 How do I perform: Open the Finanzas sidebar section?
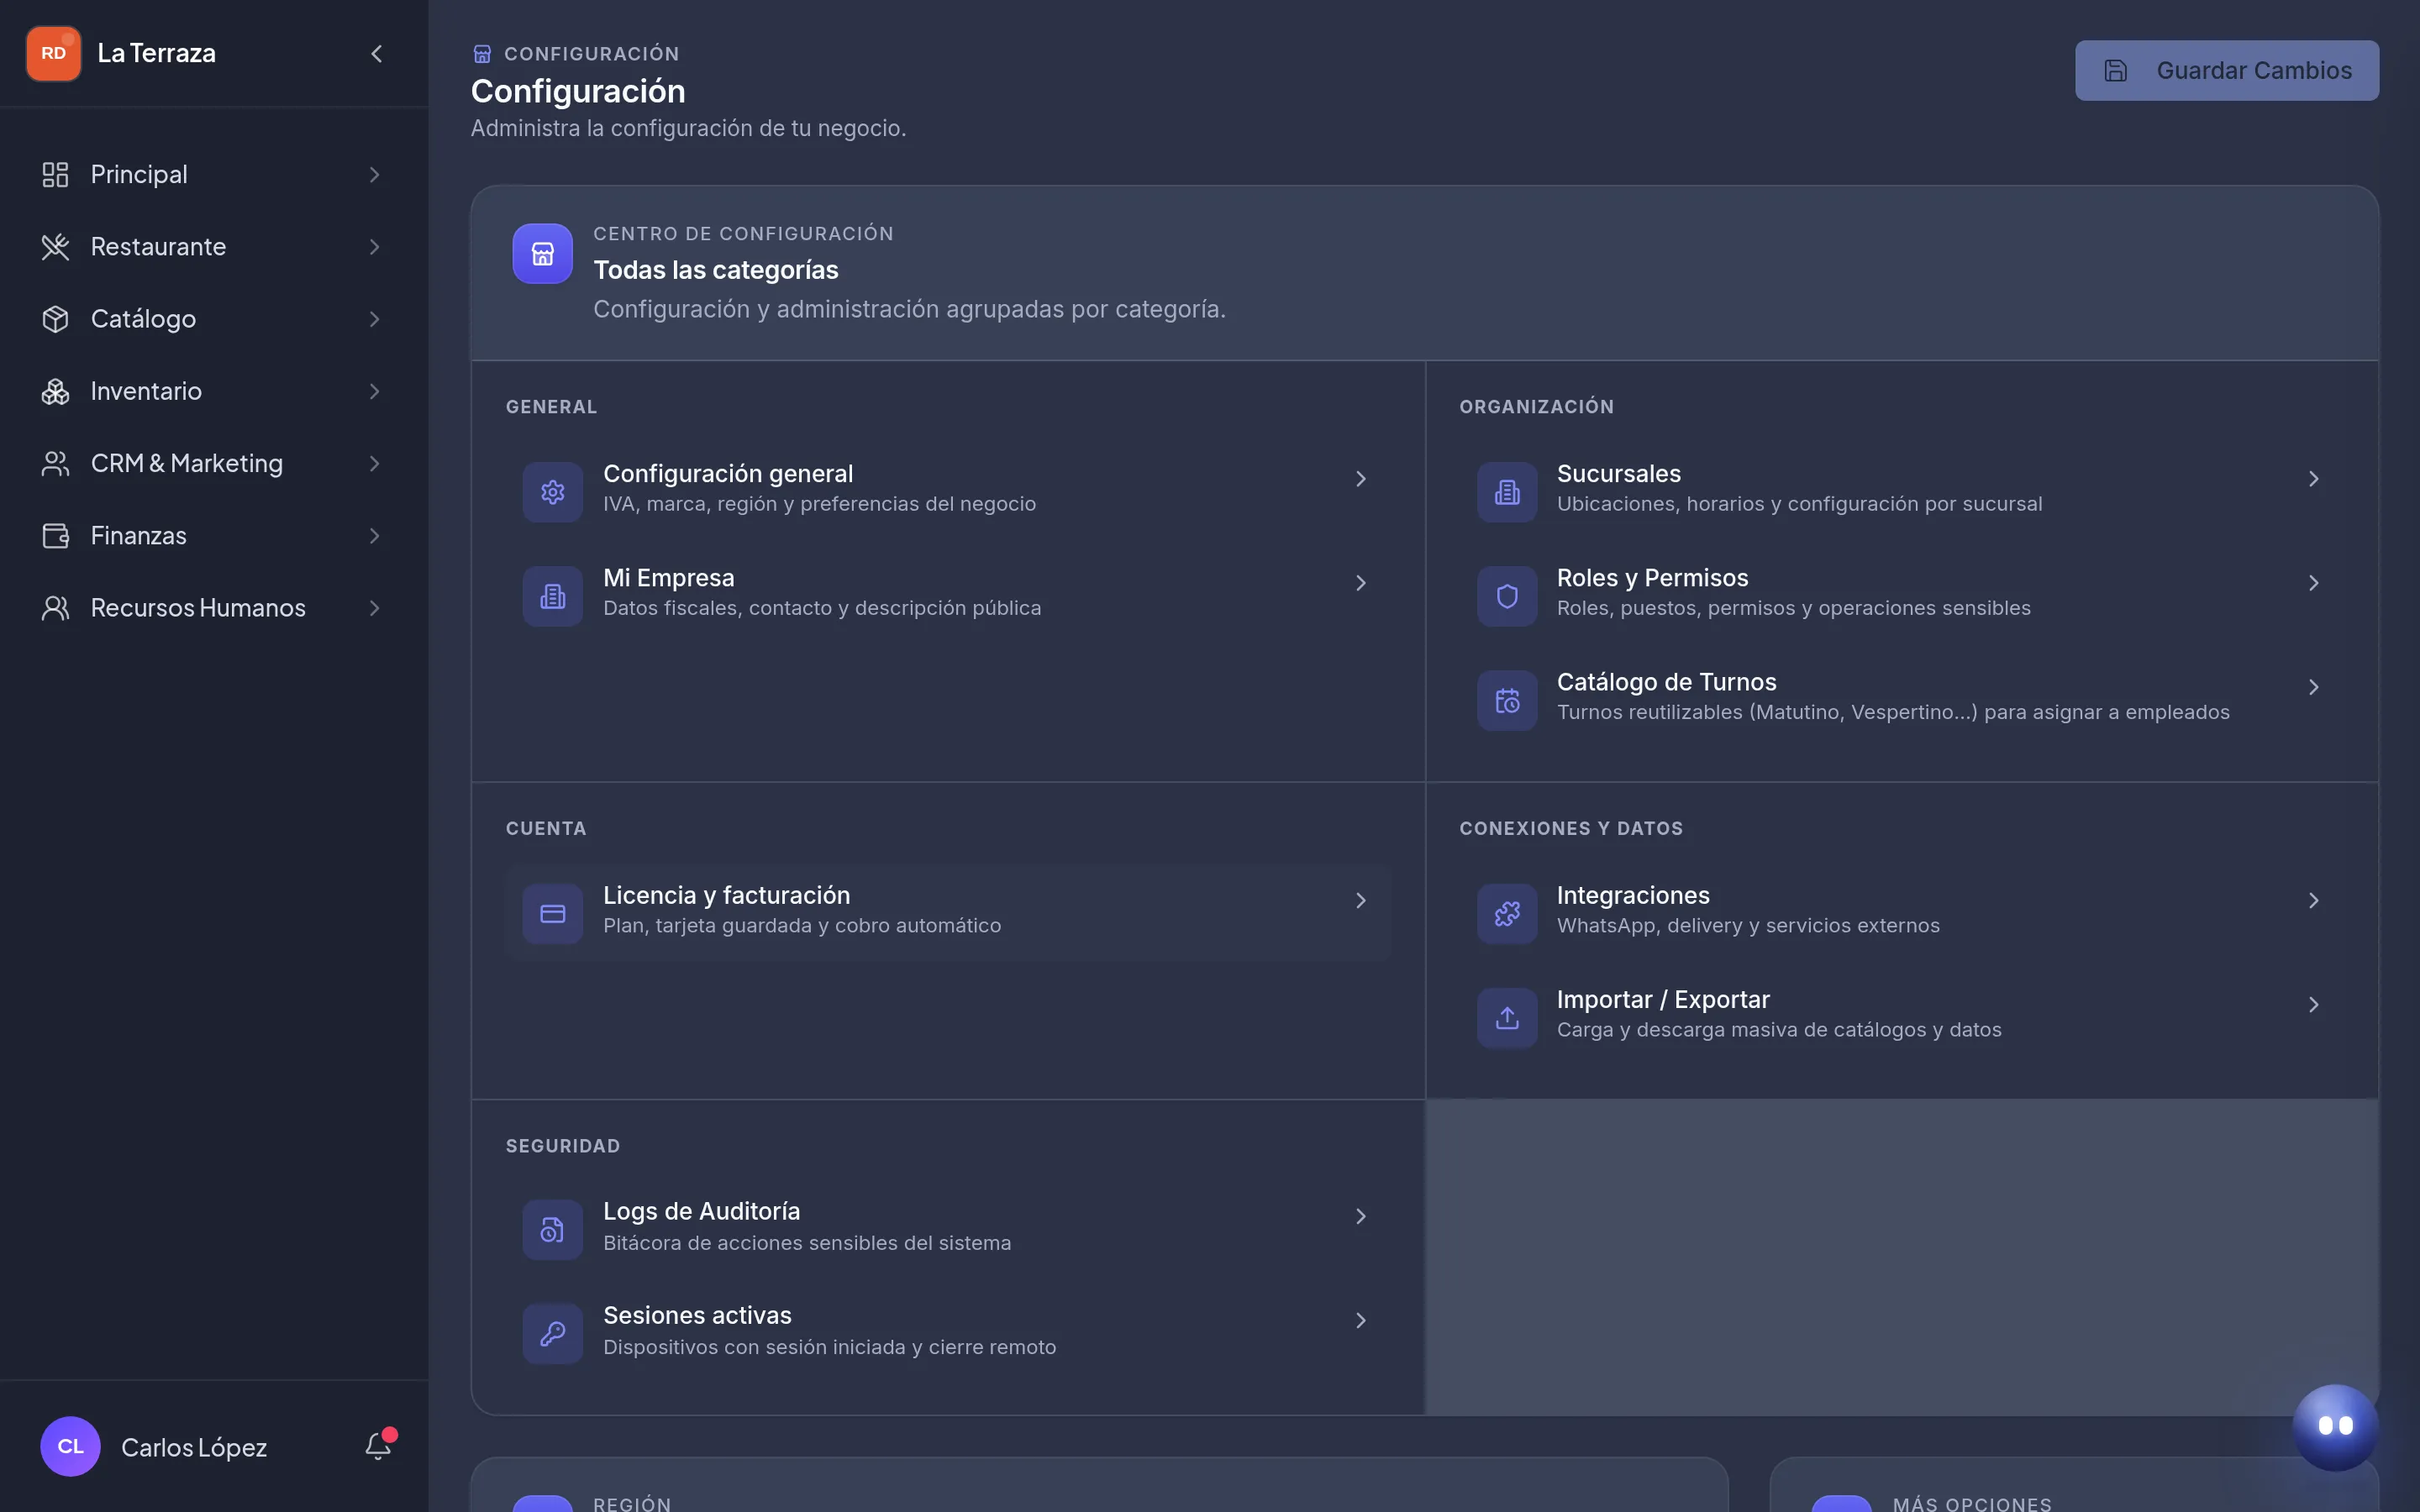click(213, 536)
